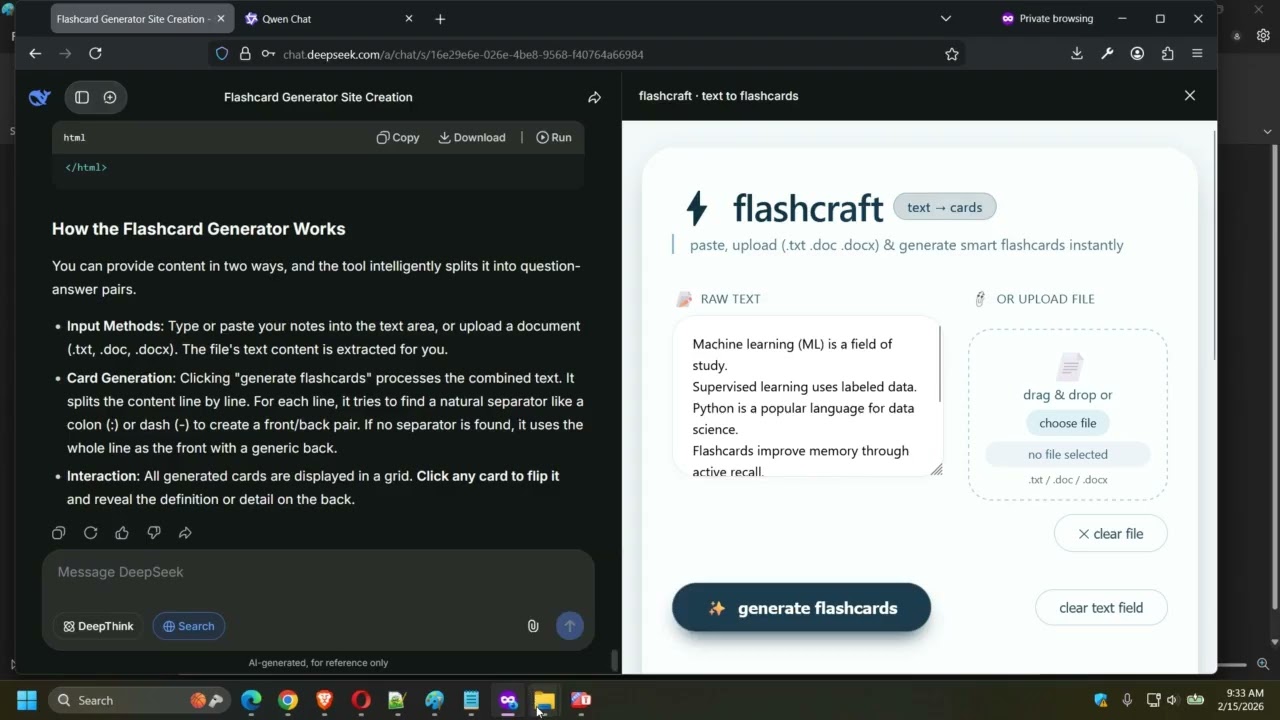Click the choose file button
The width and height of the screenshot is (1280, 720).
1068,423
